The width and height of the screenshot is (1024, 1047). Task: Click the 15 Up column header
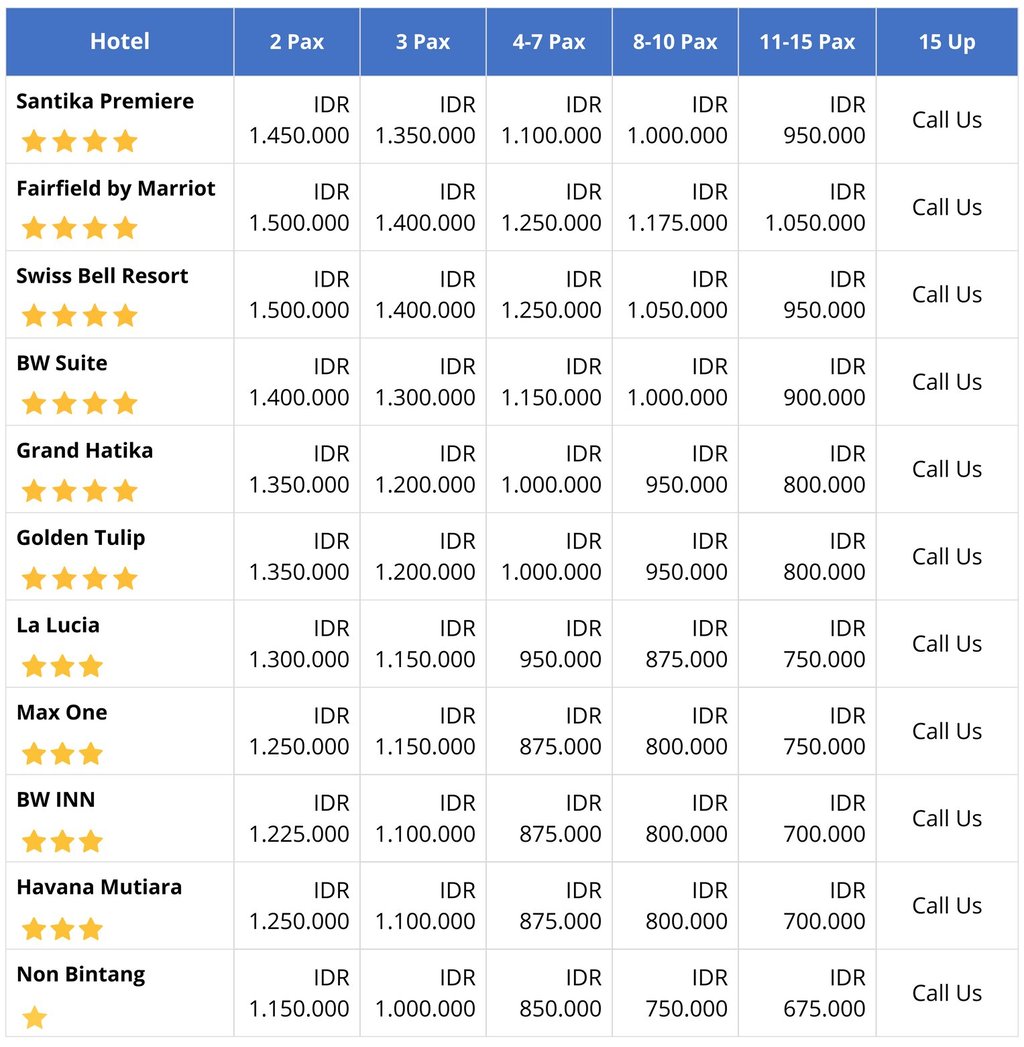point(947,41)
